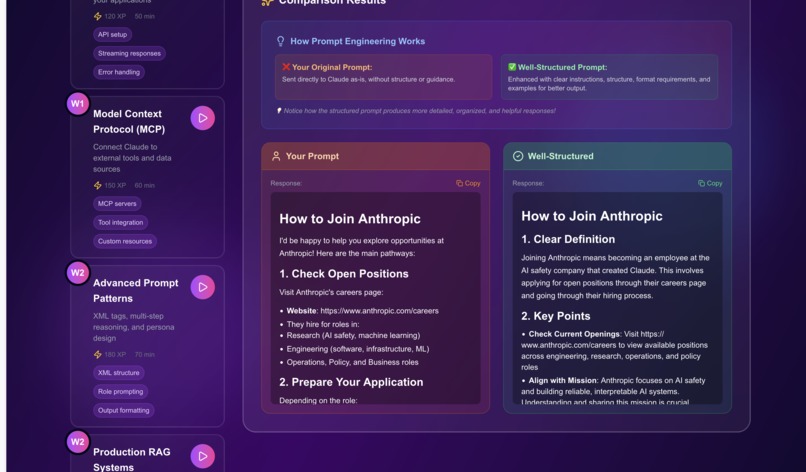Viewport: 806px width, 472px height.
Task: Copy the Your Prompt response
Action: pyautogui.click(x=468, y=183)
